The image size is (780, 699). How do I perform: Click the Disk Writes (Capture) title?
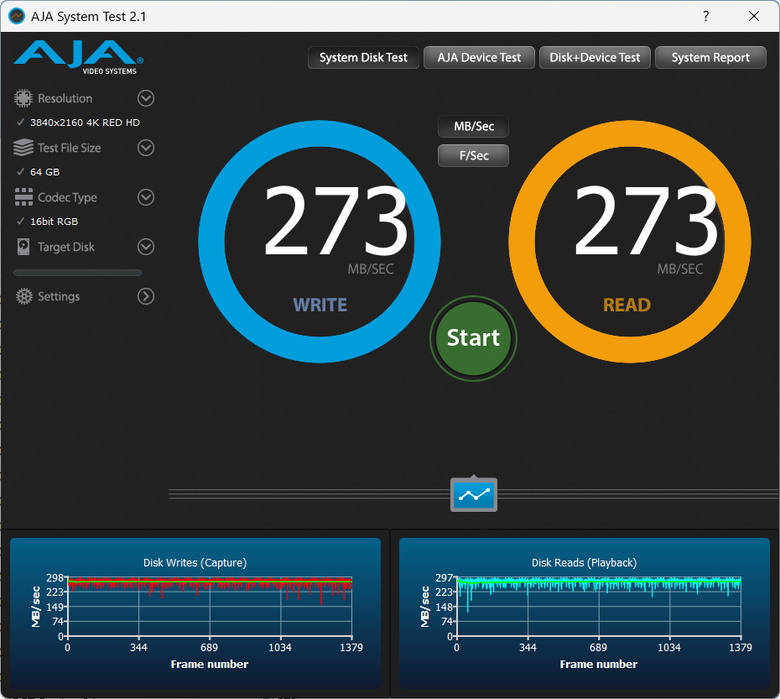(195, 563)
